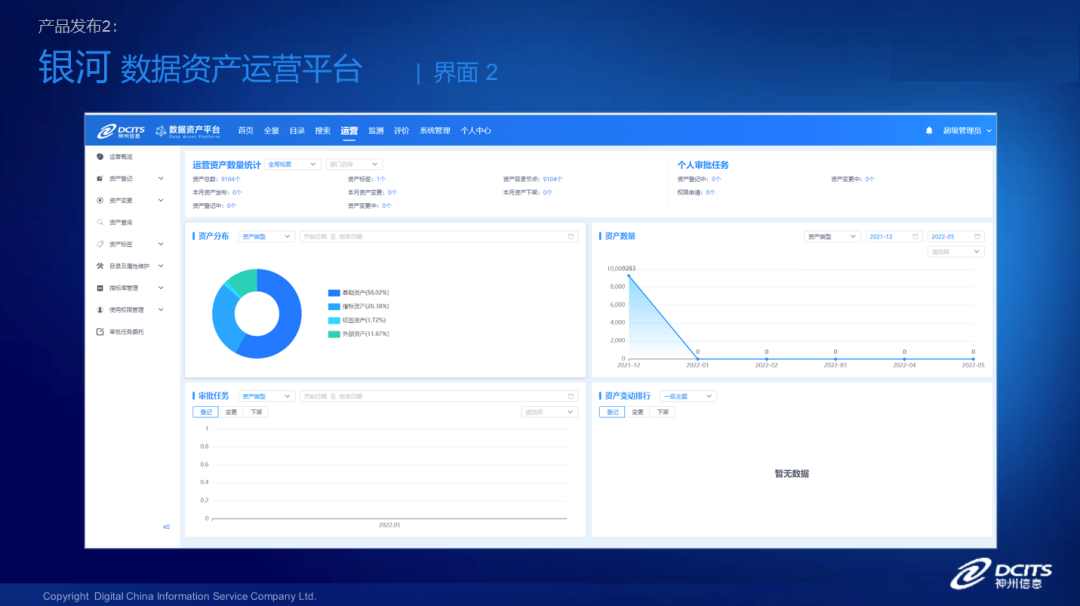Click the 运营概览 pie icon in sidebar
1080x606 pixels.
[100, 157]
